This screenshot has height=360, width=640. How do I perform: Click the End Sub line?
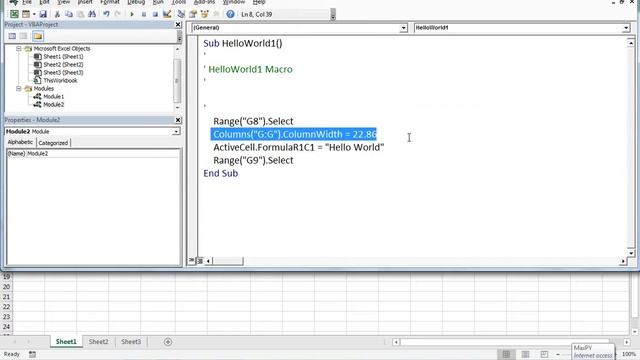221,173
